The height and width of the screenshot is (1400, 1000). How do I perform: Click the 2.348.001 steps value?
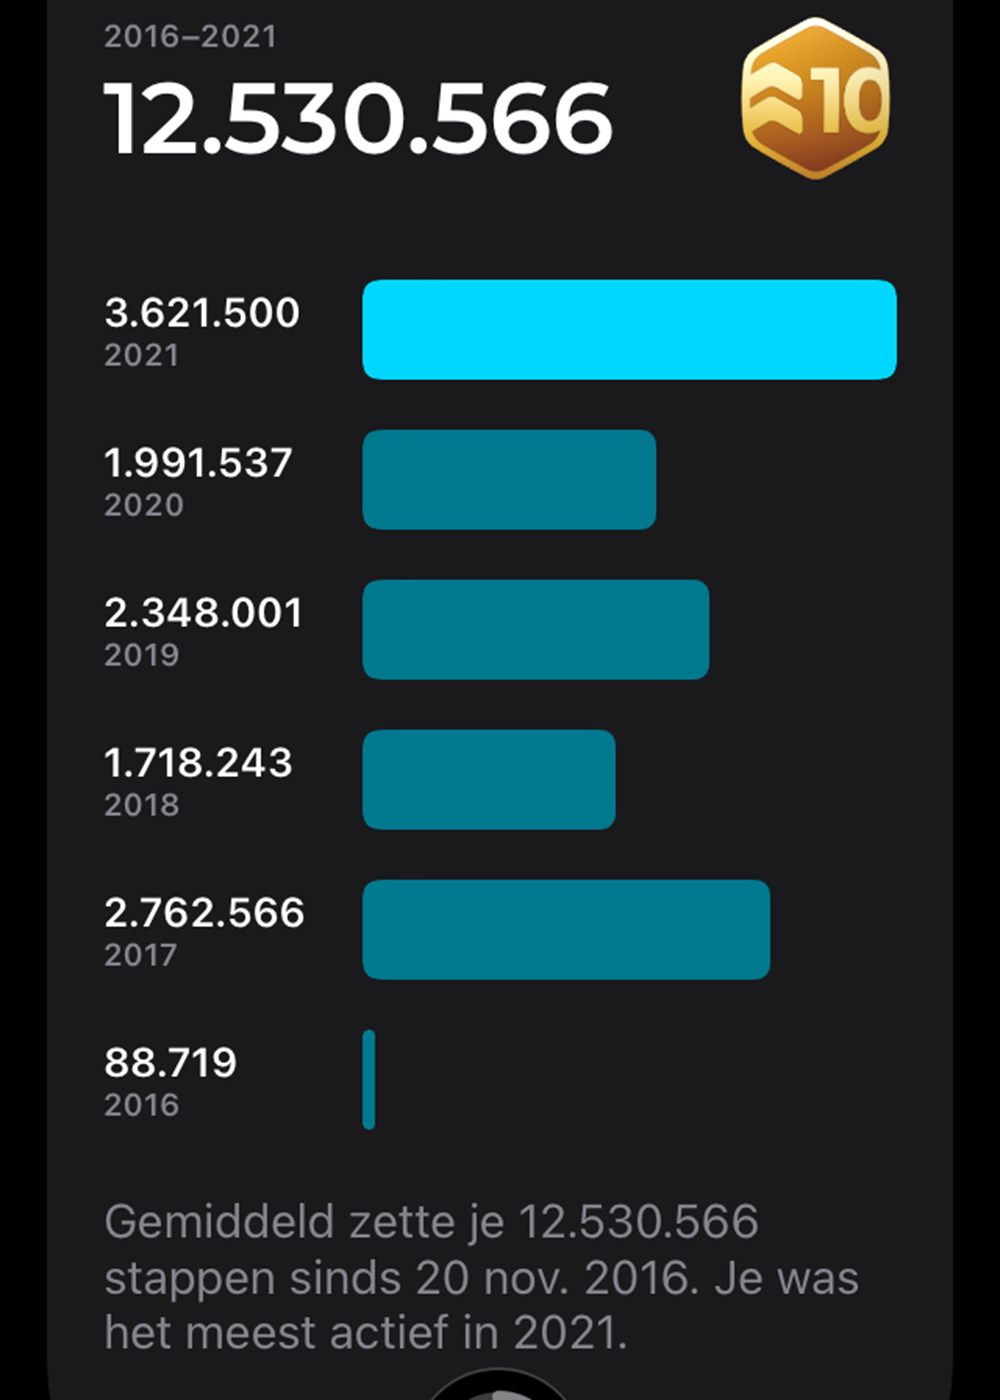click(x=203, y=613)
